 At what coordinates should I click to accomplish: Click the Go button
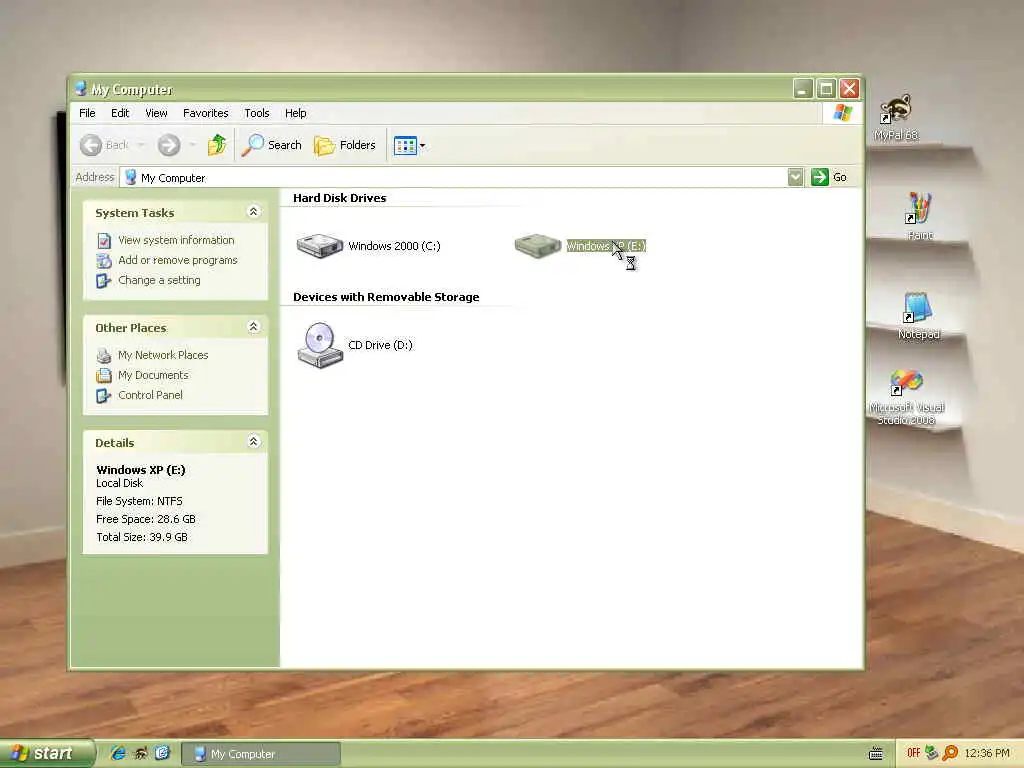(x=829, y=177)
